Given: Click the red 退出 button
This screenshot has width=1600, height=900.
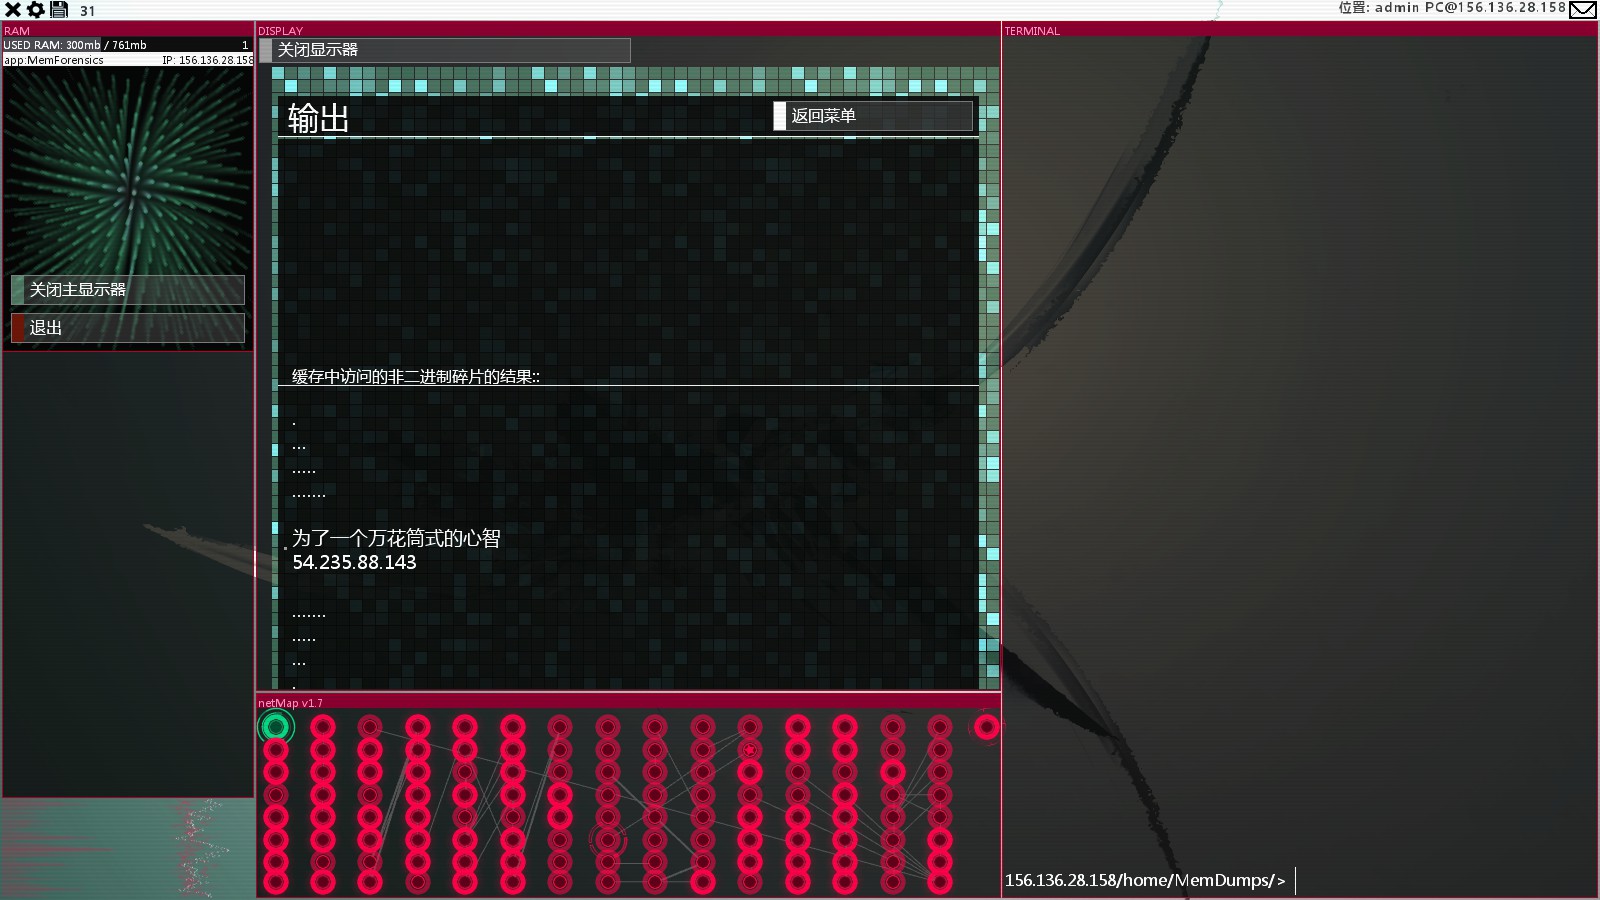Looking at the screenshot, I should (128, 328).
